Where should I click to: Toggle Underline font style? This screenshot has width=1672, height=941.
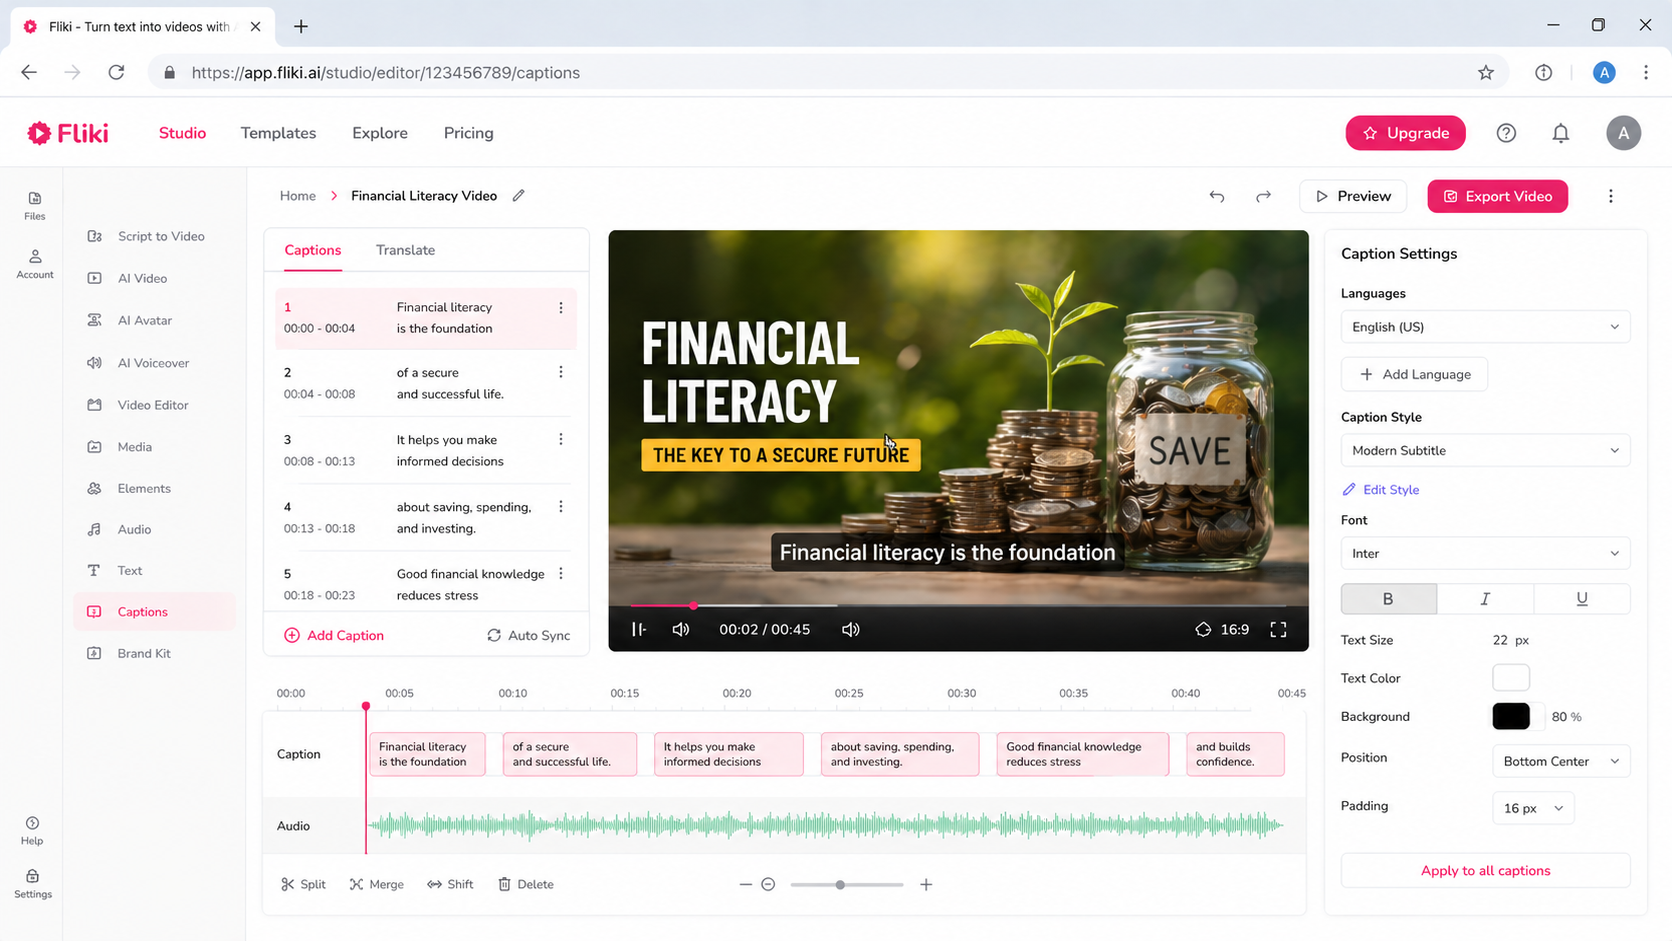(x=1582, y=599)
